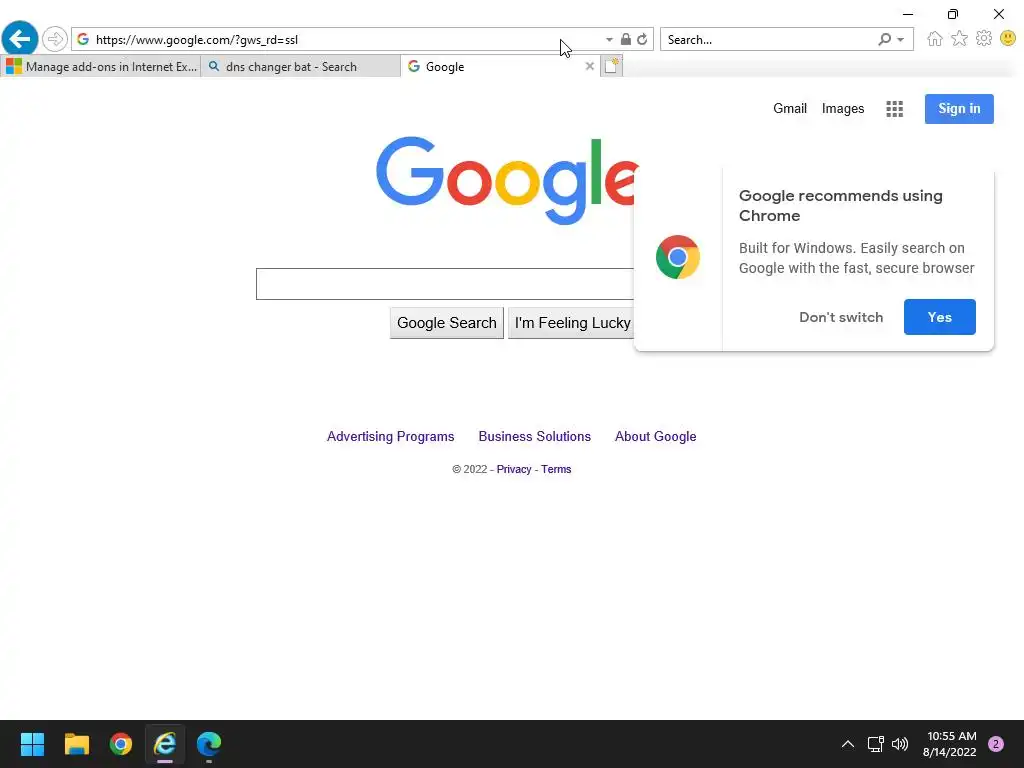1024x768 pixels.
Task: Launch Chrome from the taskbar
Action: point(121,744)
